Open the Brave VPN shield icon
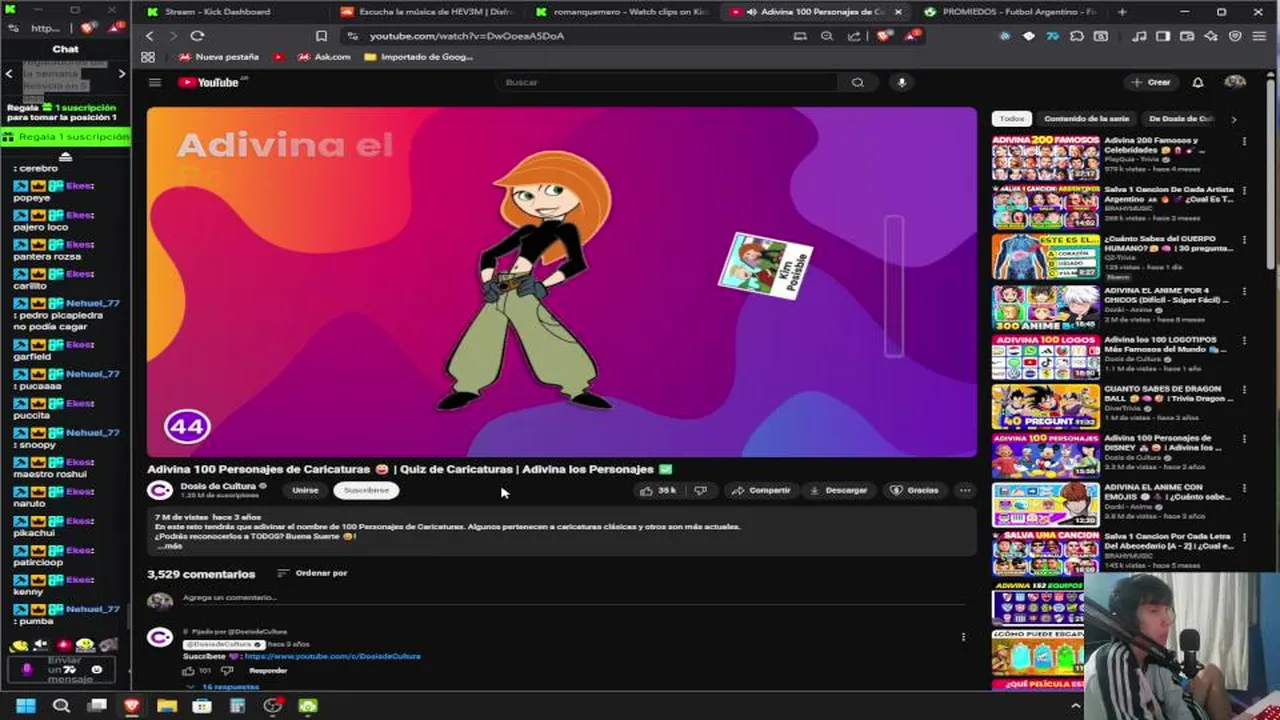This screenshot has width=1280, height=720. [x=1235, y=36]
